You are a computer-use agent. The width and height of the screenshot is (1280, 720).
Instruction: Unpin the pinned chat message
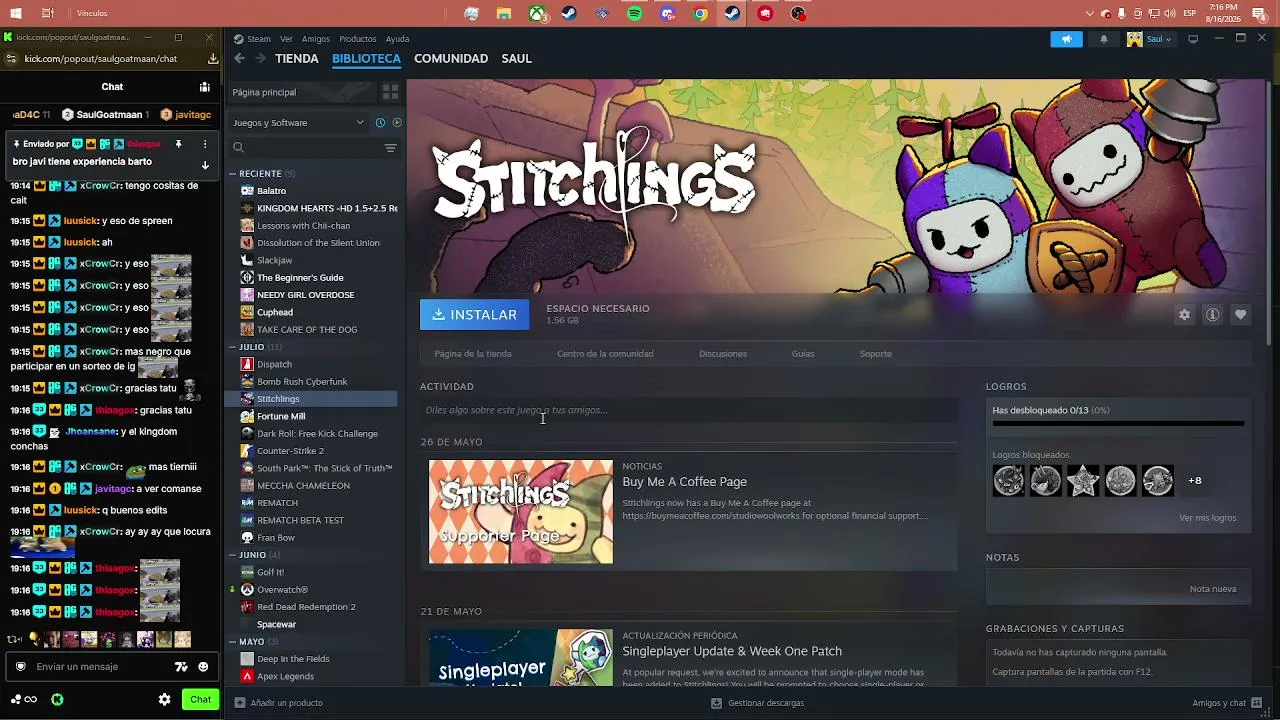178,144
